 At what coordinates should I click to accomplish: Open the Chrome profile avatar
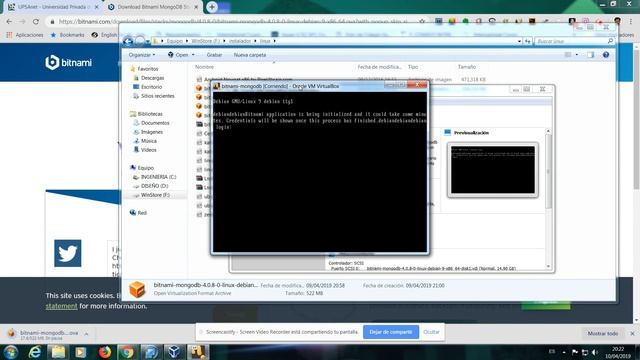point(618,21)
